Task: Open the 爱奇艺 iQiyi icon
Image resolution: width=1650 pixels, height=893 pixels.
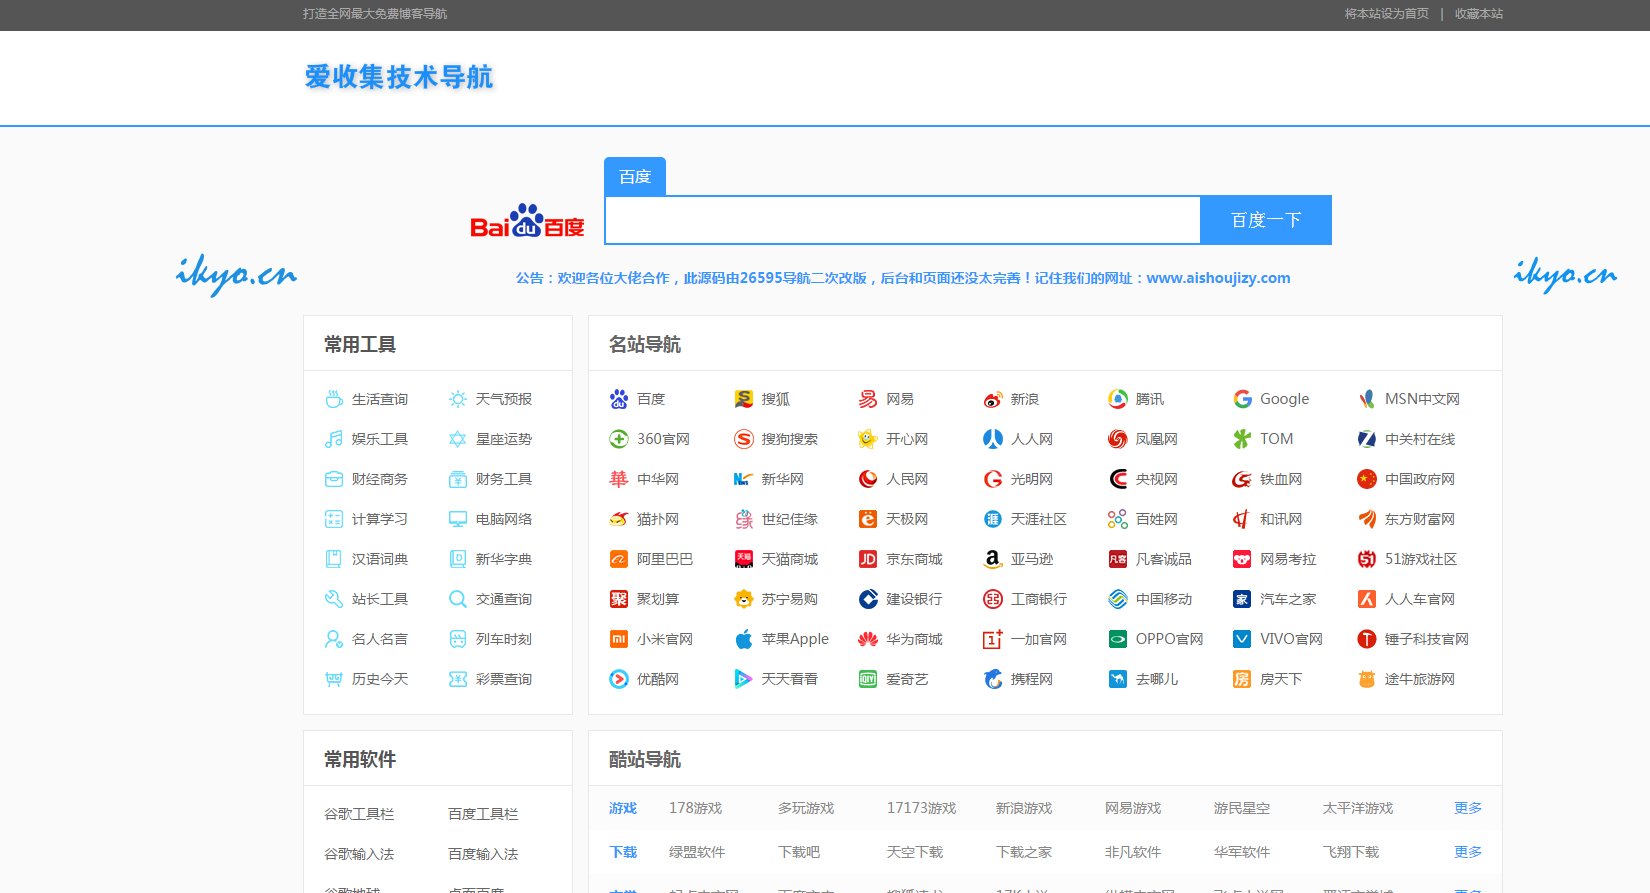Action: 868,679
